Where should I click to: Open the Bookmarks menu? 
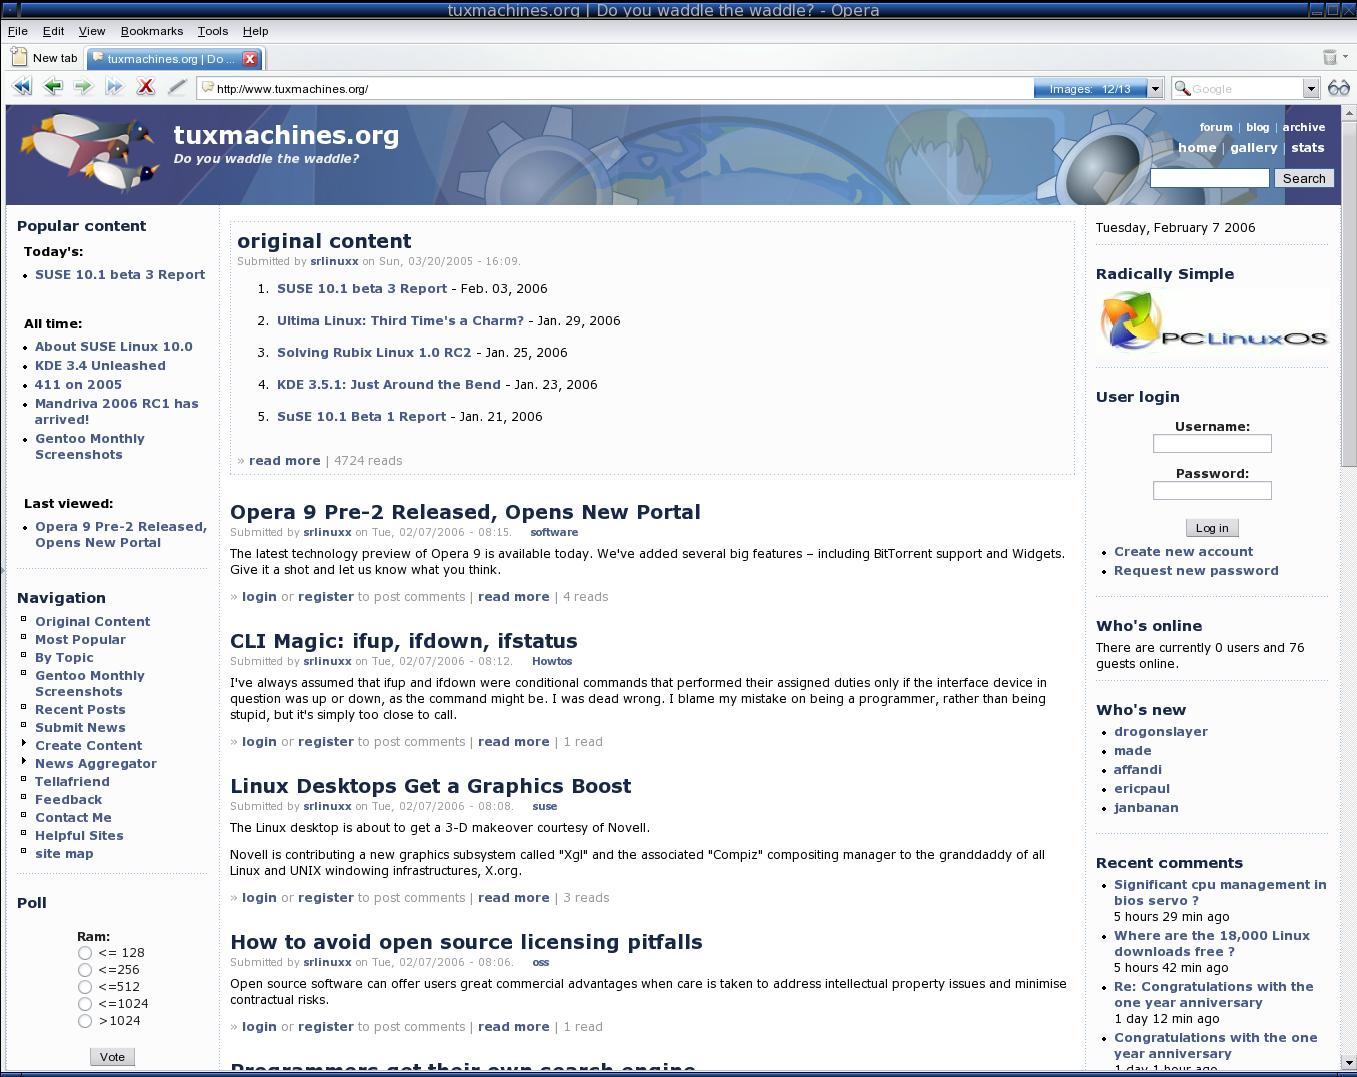152,31
